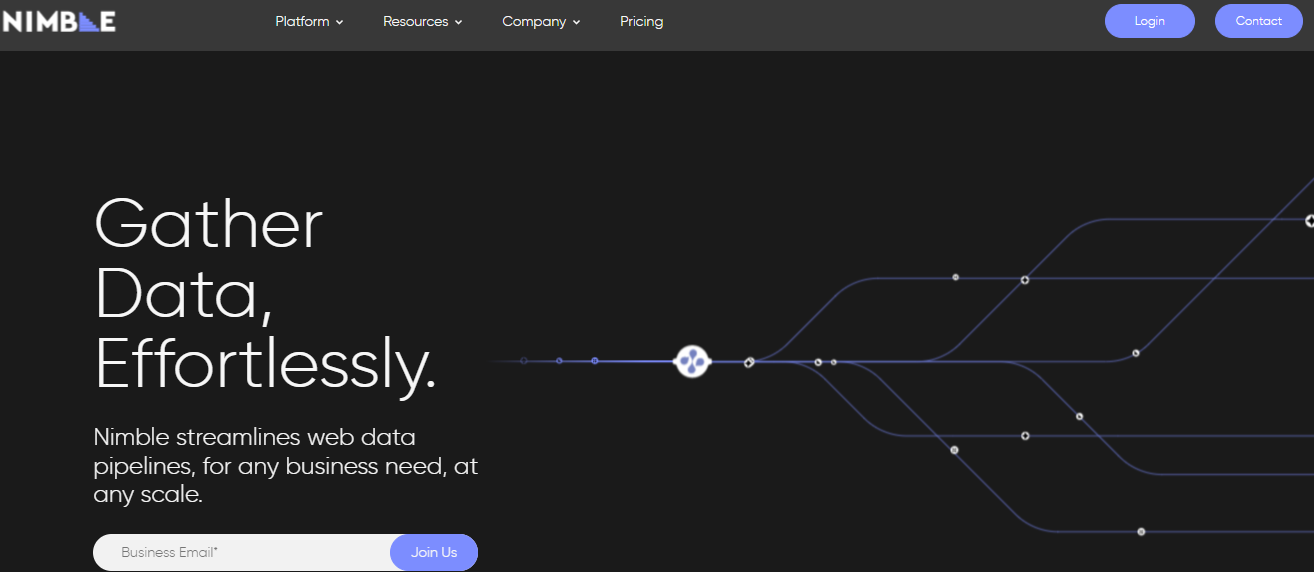Select the Platform menu label
The height and width of the screenshot is (572, 1314).
pos(302,21)
